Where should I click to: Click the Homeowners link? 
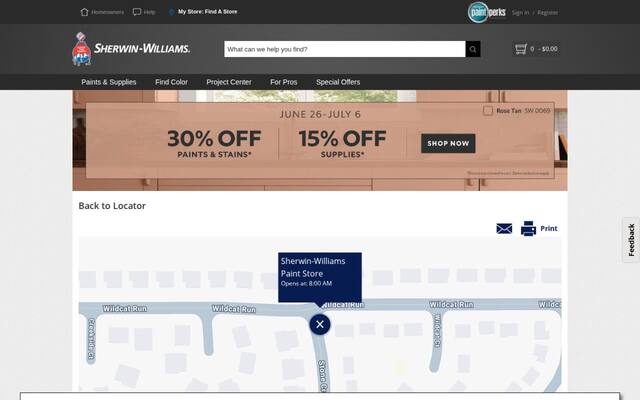point(107,12)
